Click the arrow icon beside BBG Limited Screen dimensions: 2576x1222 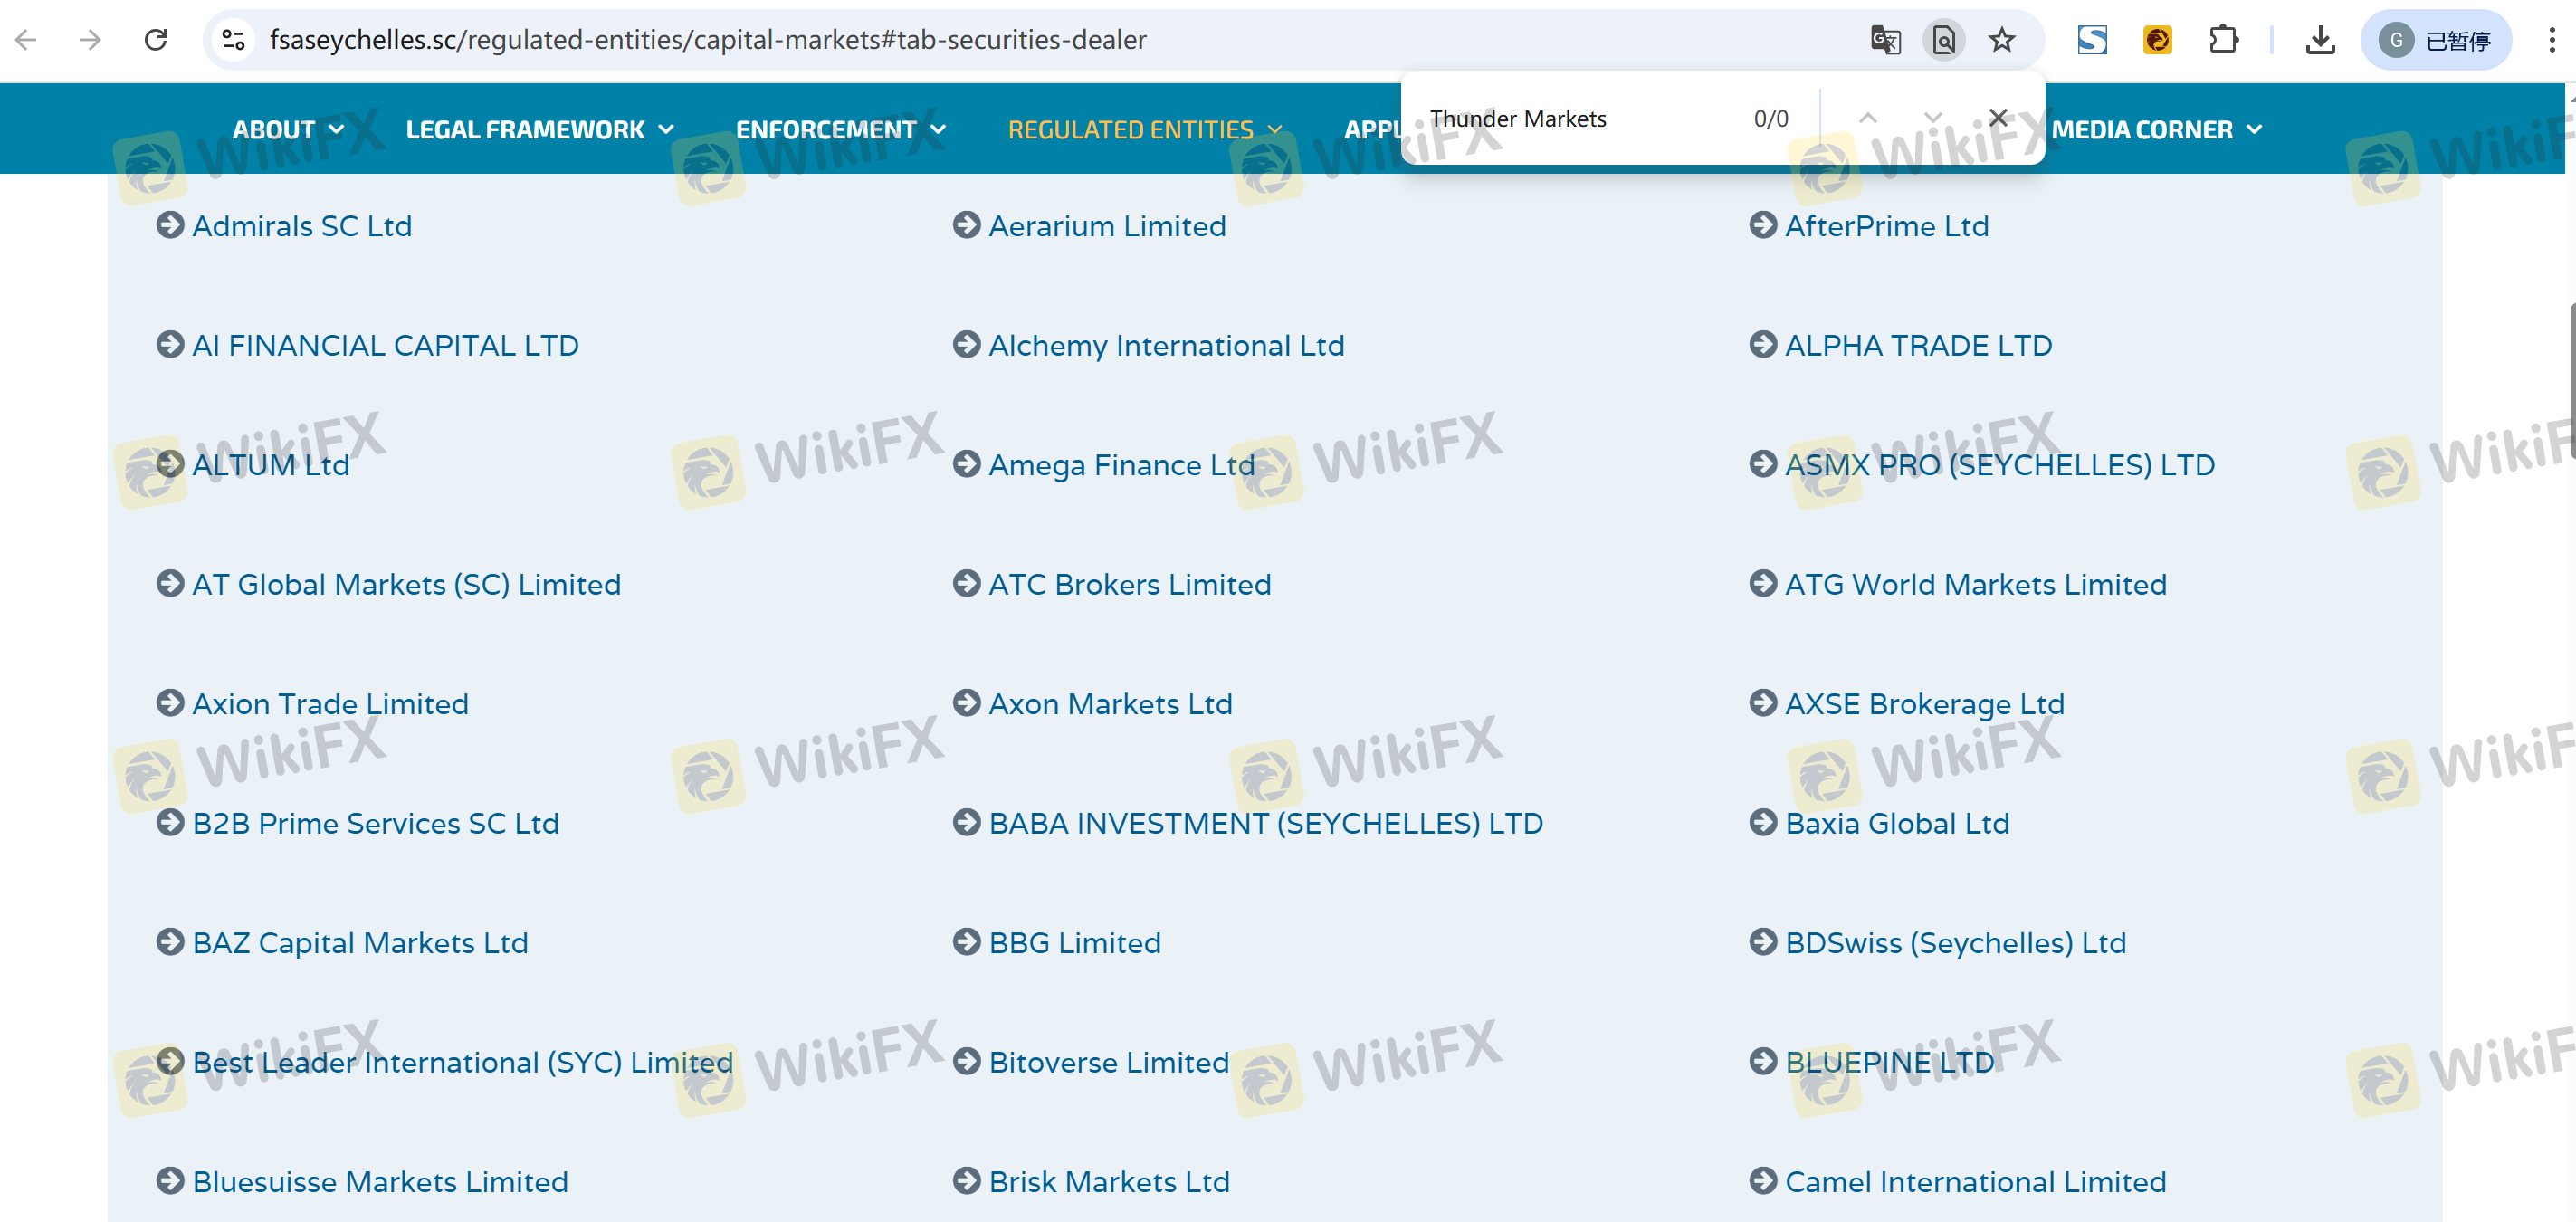pyautogui.click(x=966, y=942)
